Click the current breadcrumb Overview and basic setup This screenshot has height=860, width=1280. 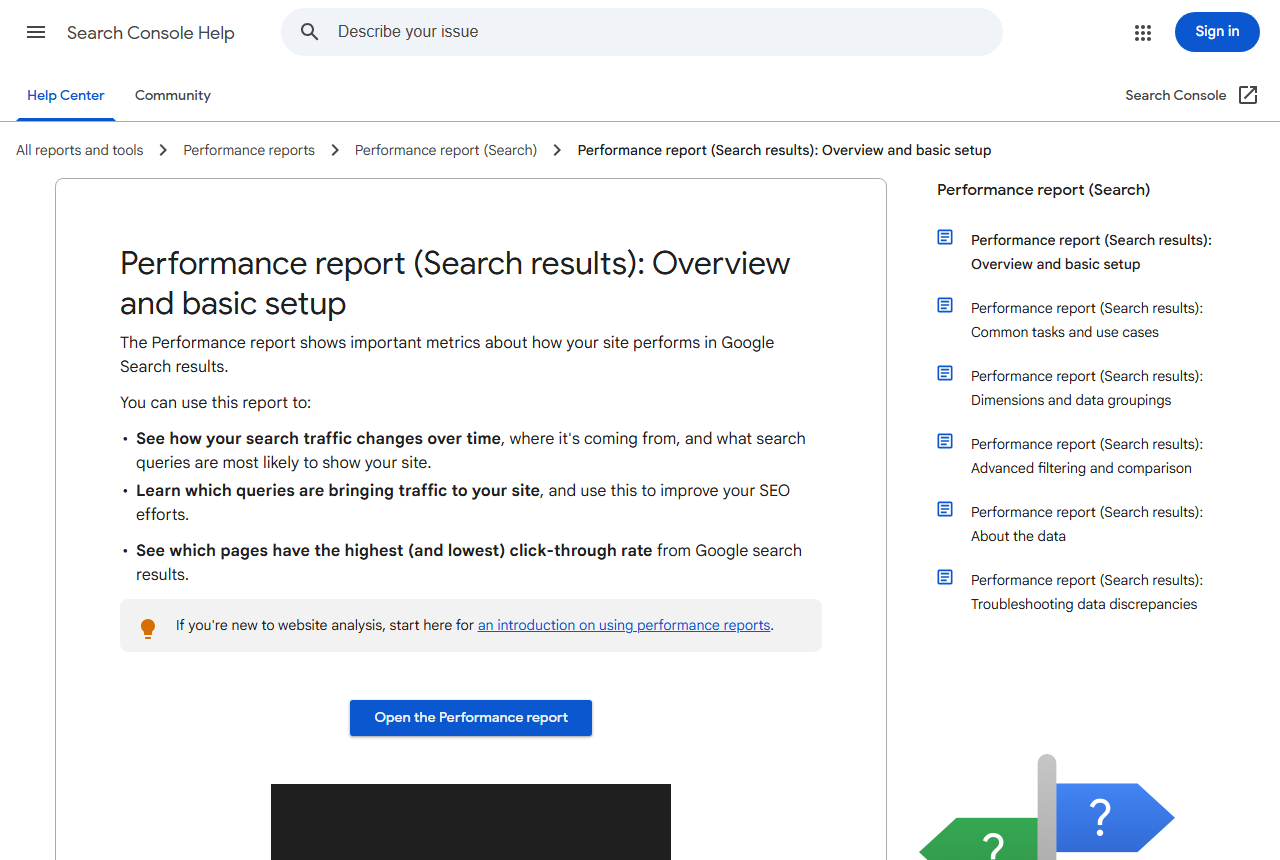pyautogui.click(x=785, y=150)
